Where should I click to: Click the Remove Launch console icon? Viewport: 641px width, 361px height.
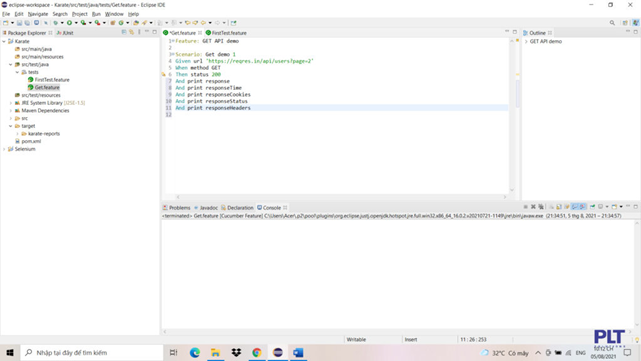coord(533,207)
